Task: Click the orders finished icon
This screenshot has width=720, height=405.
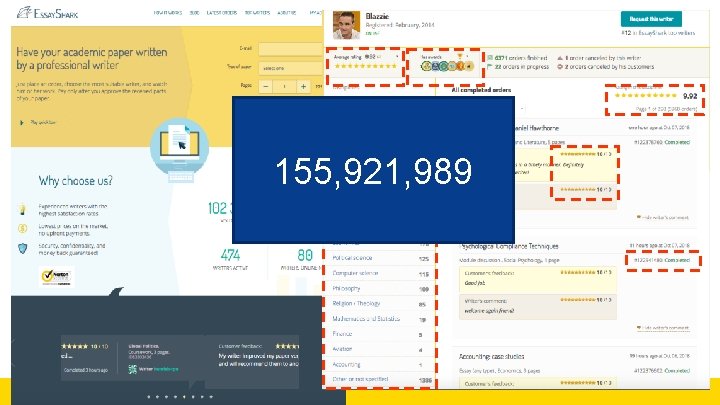Action: pos(490,58)
